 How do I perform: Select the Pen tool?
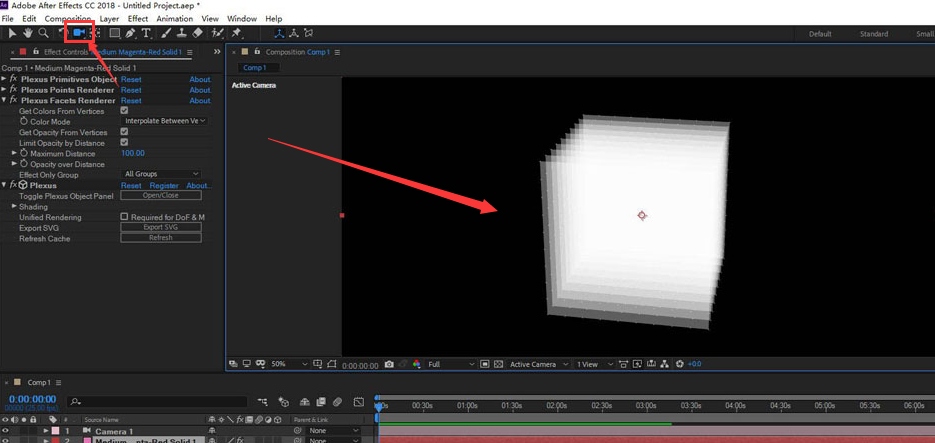130,33
